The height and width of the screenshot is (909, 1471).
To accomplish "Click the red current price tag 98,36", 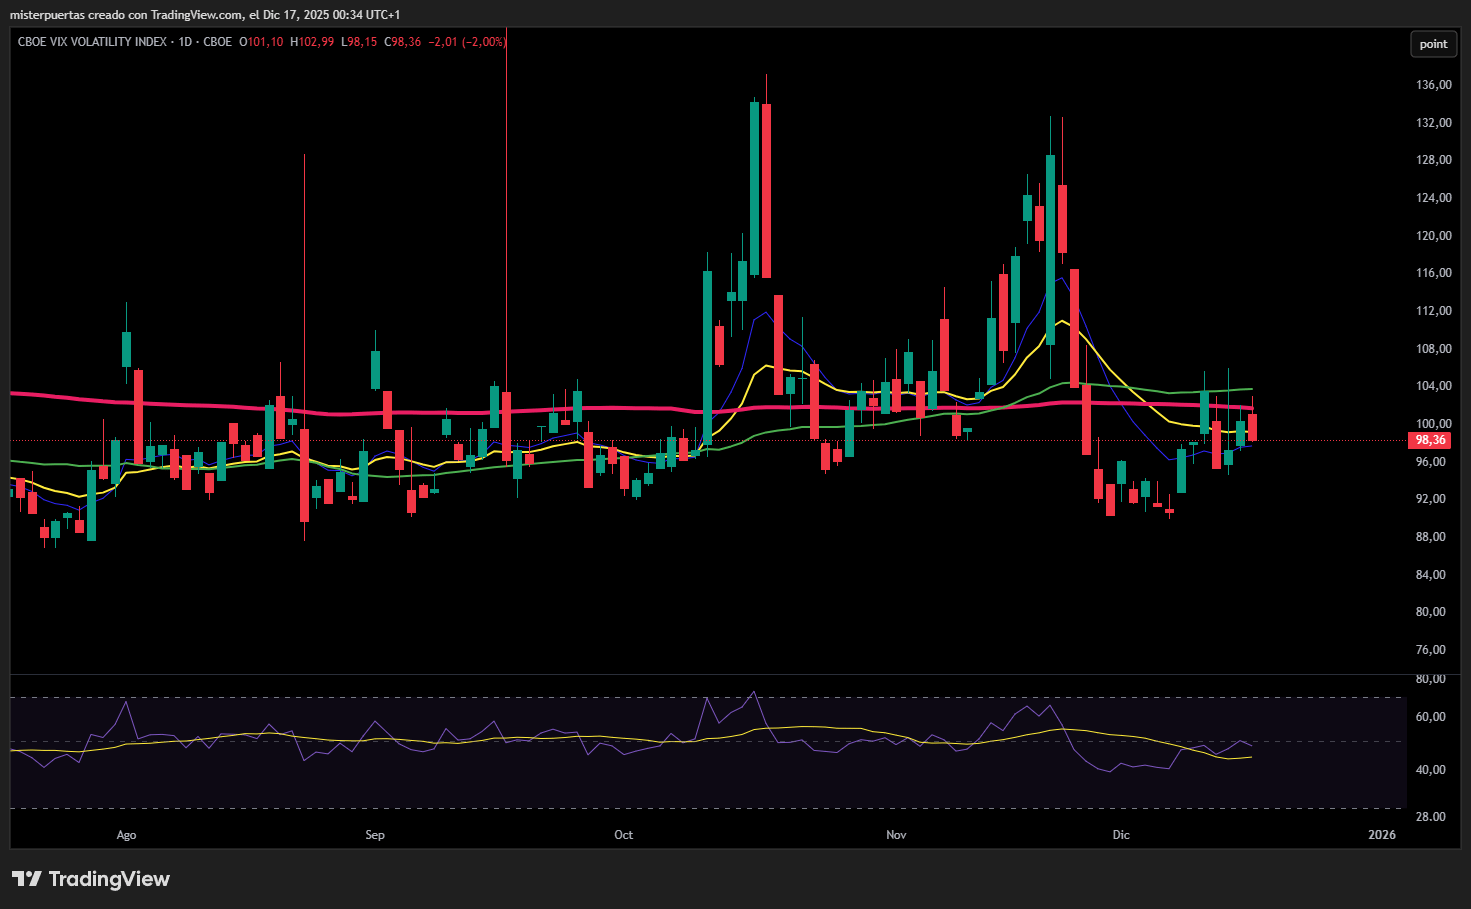I will (1430, 440).
